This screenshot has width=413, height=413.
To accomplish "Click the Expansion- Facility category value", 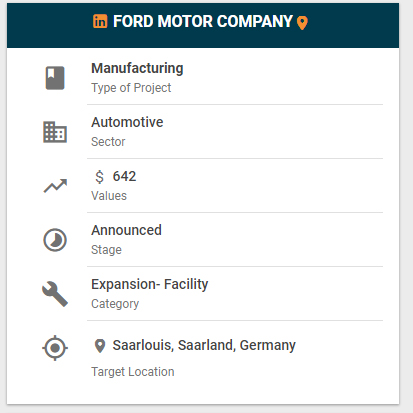I will 150,284.
